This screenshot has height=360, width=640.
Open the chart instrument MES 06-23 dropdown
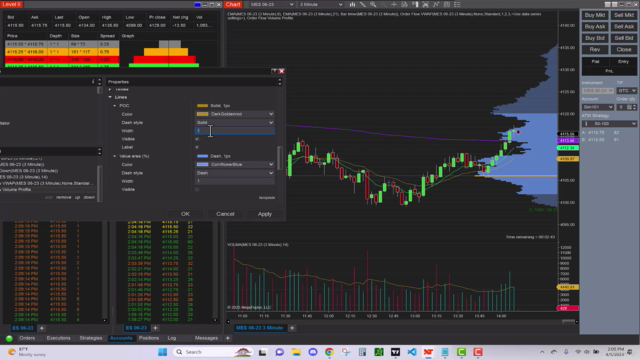[271, 4]
